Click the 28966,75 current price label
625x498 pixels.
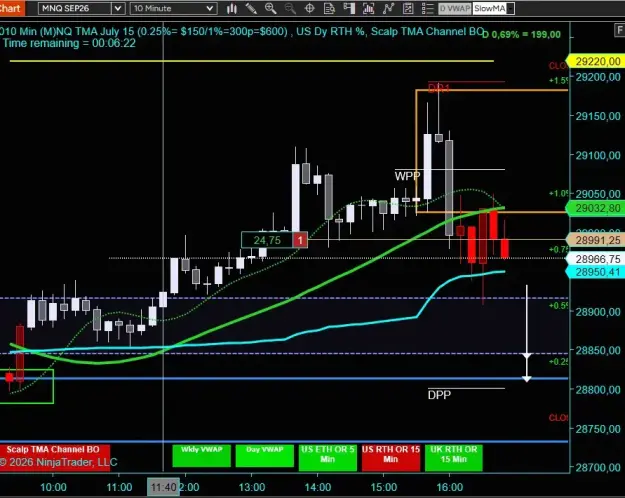click(x=596, y=259)
